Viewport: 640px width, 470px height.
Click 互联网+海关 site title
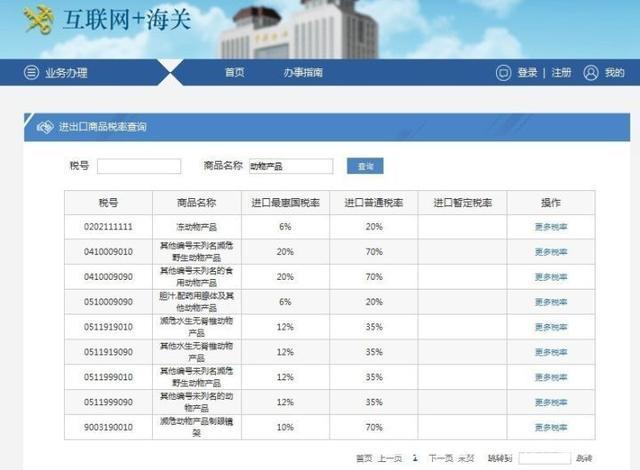[x=127, y=19]
